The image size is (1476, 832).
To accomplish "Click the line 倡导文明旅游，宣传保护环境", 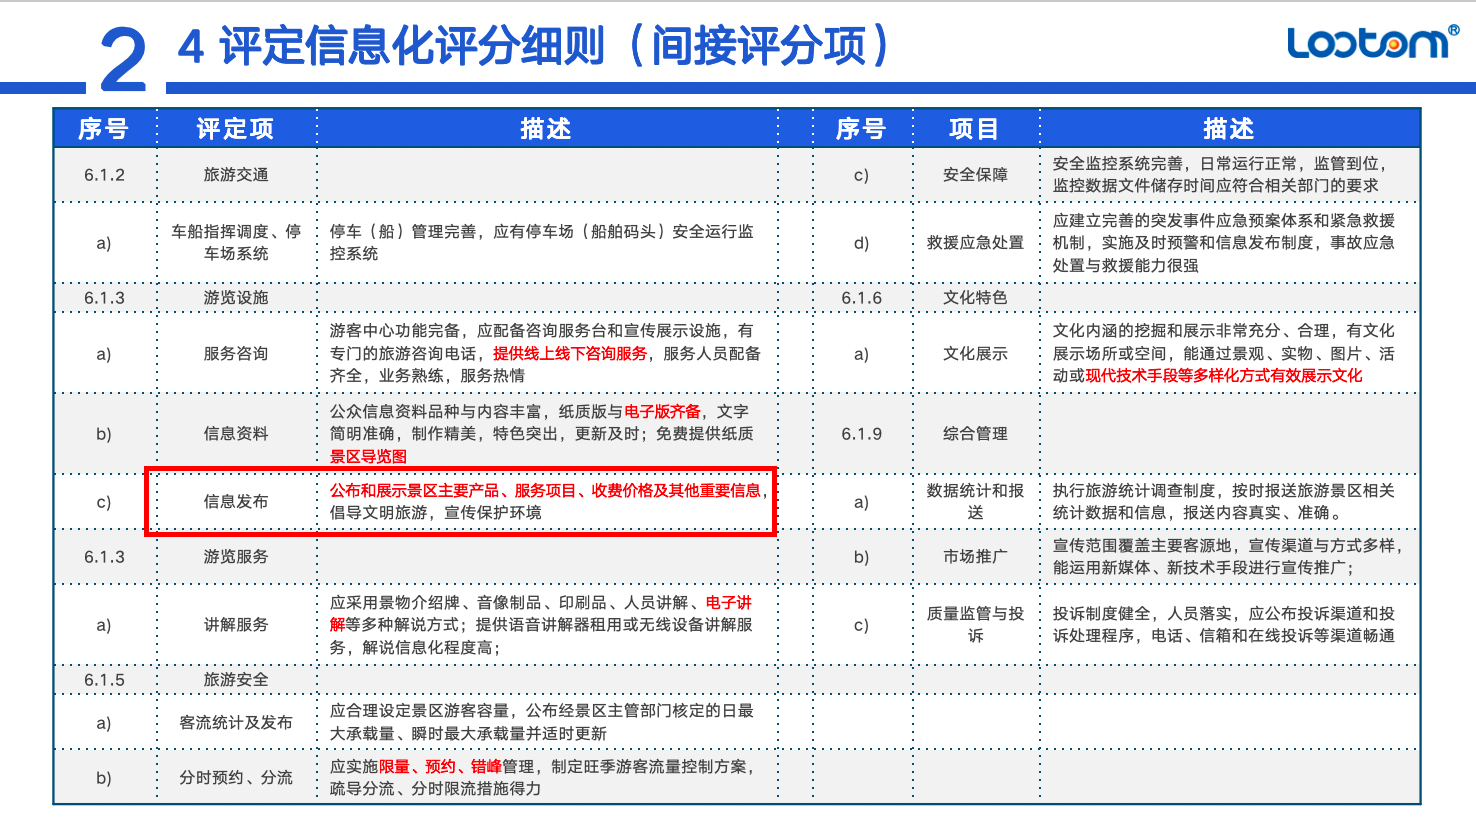I will pos(435,513).
